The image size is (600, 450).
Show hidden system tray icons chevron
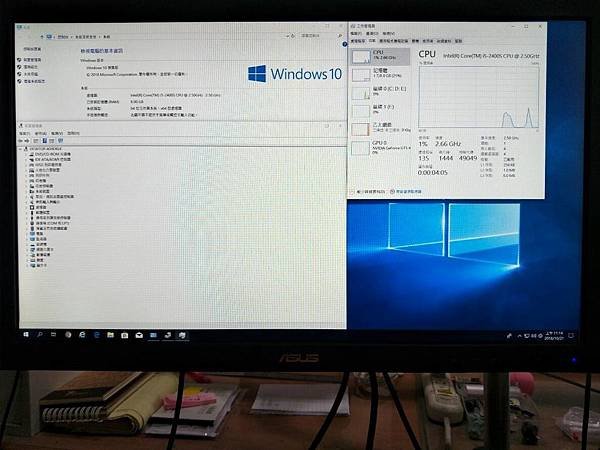[519, 336]
